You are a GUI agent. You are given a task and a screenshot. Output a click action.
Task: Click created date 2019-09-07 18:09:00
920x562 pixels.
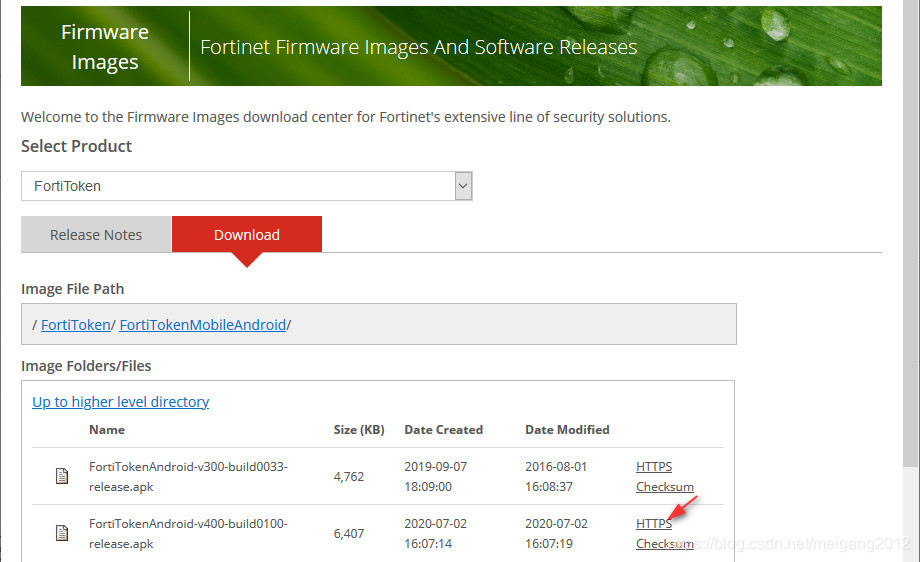click(435, 476)
